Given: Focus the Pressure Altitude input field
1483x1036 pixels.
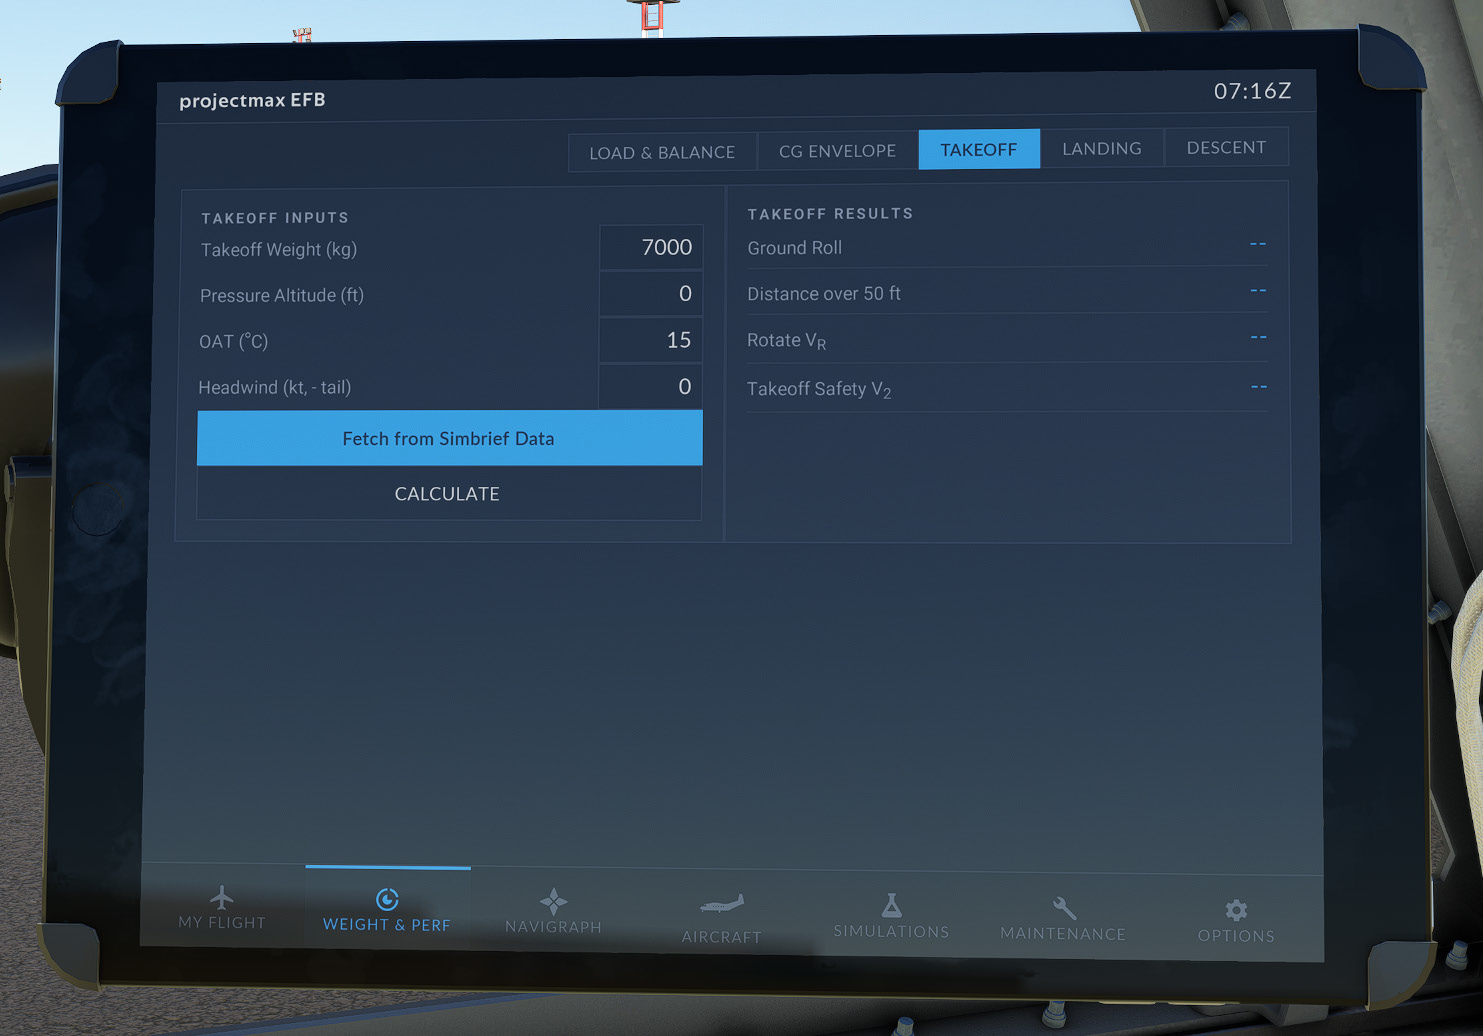Looking at the screenshot, I should point(651,293).
